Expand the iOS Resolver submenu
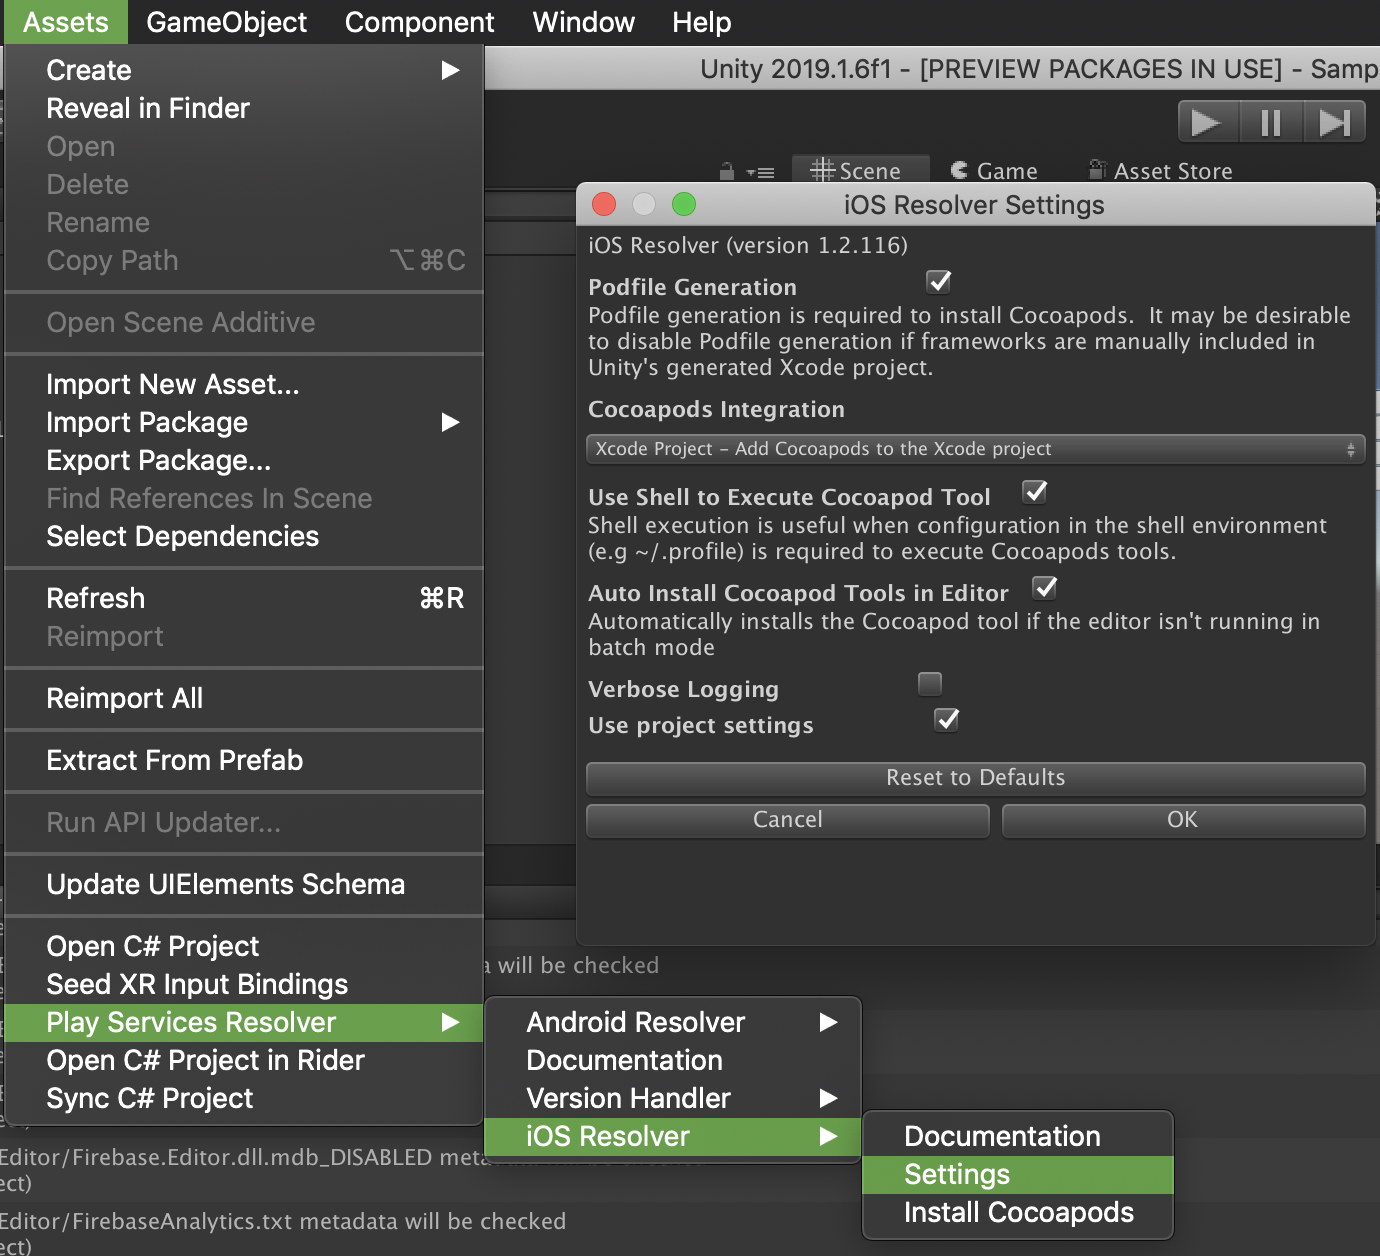This screenshot has width=1380, height=1256. click(x=673, y=1136)
